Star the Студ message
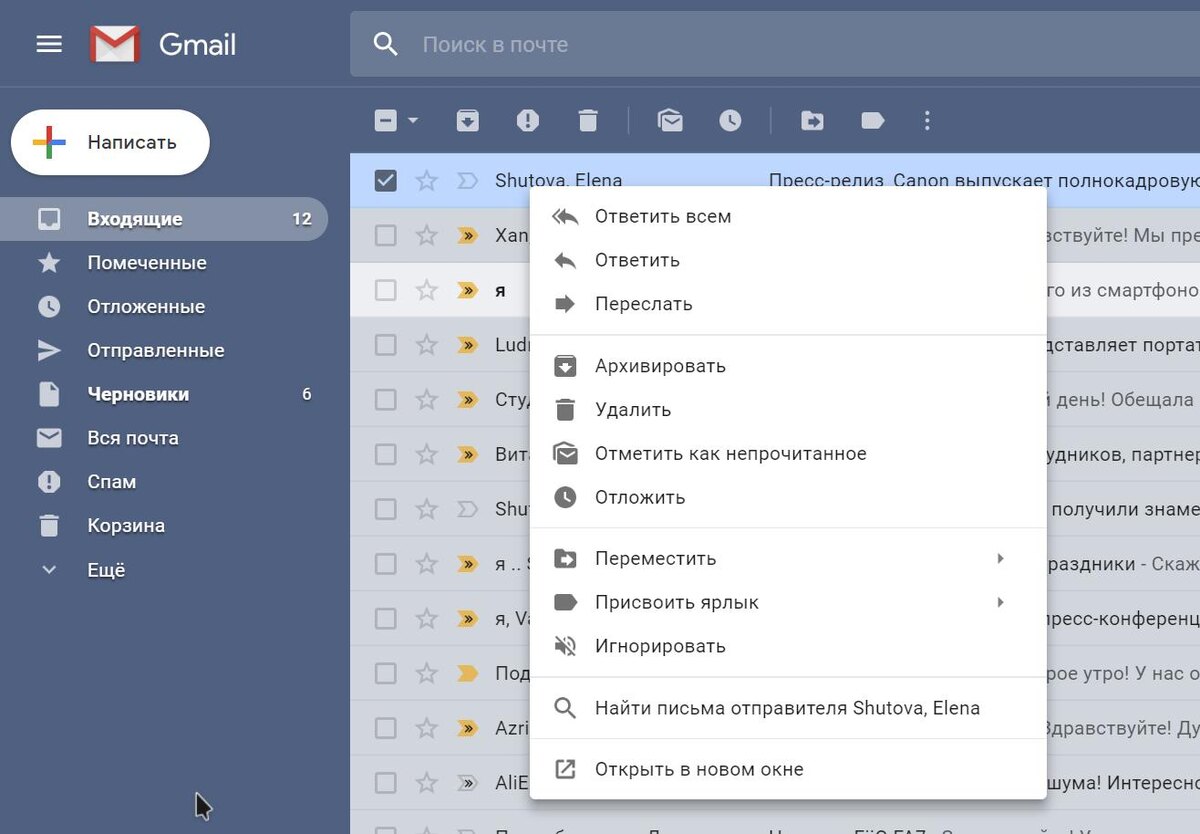The width and height of the screenshot is (1200, 834). pos(427,399)
